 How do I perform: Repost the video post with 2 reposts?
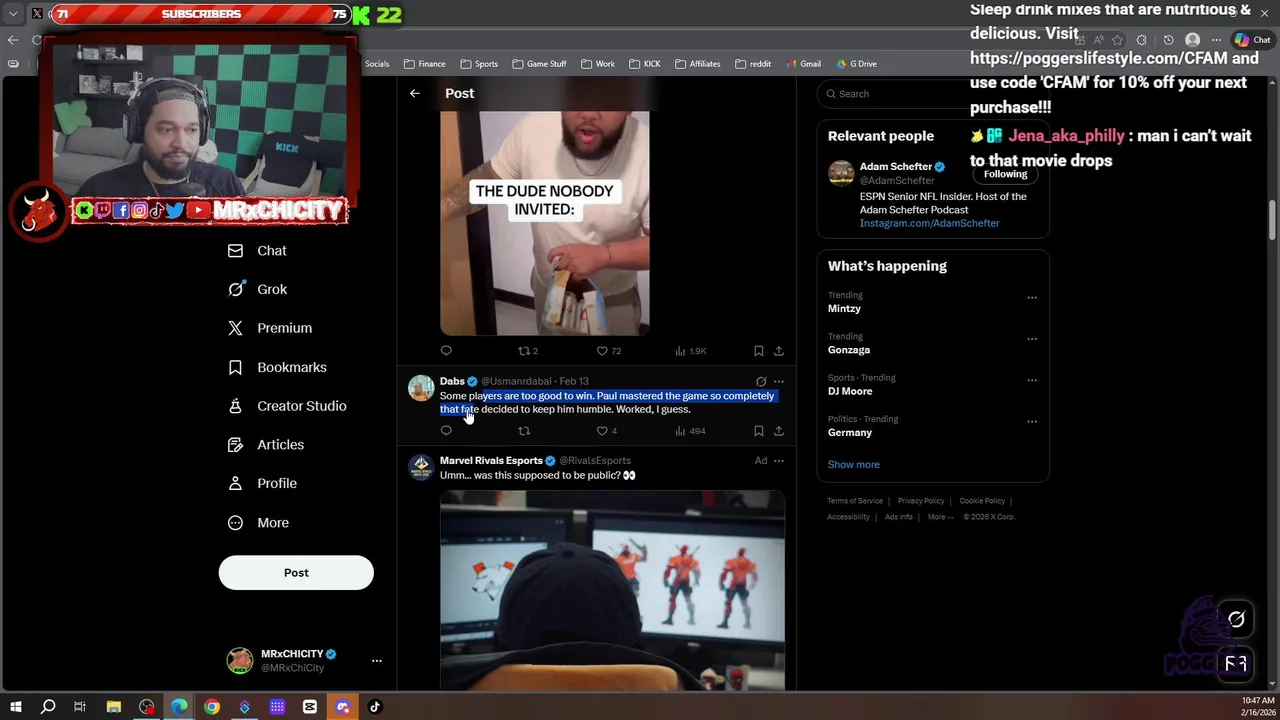527,351
